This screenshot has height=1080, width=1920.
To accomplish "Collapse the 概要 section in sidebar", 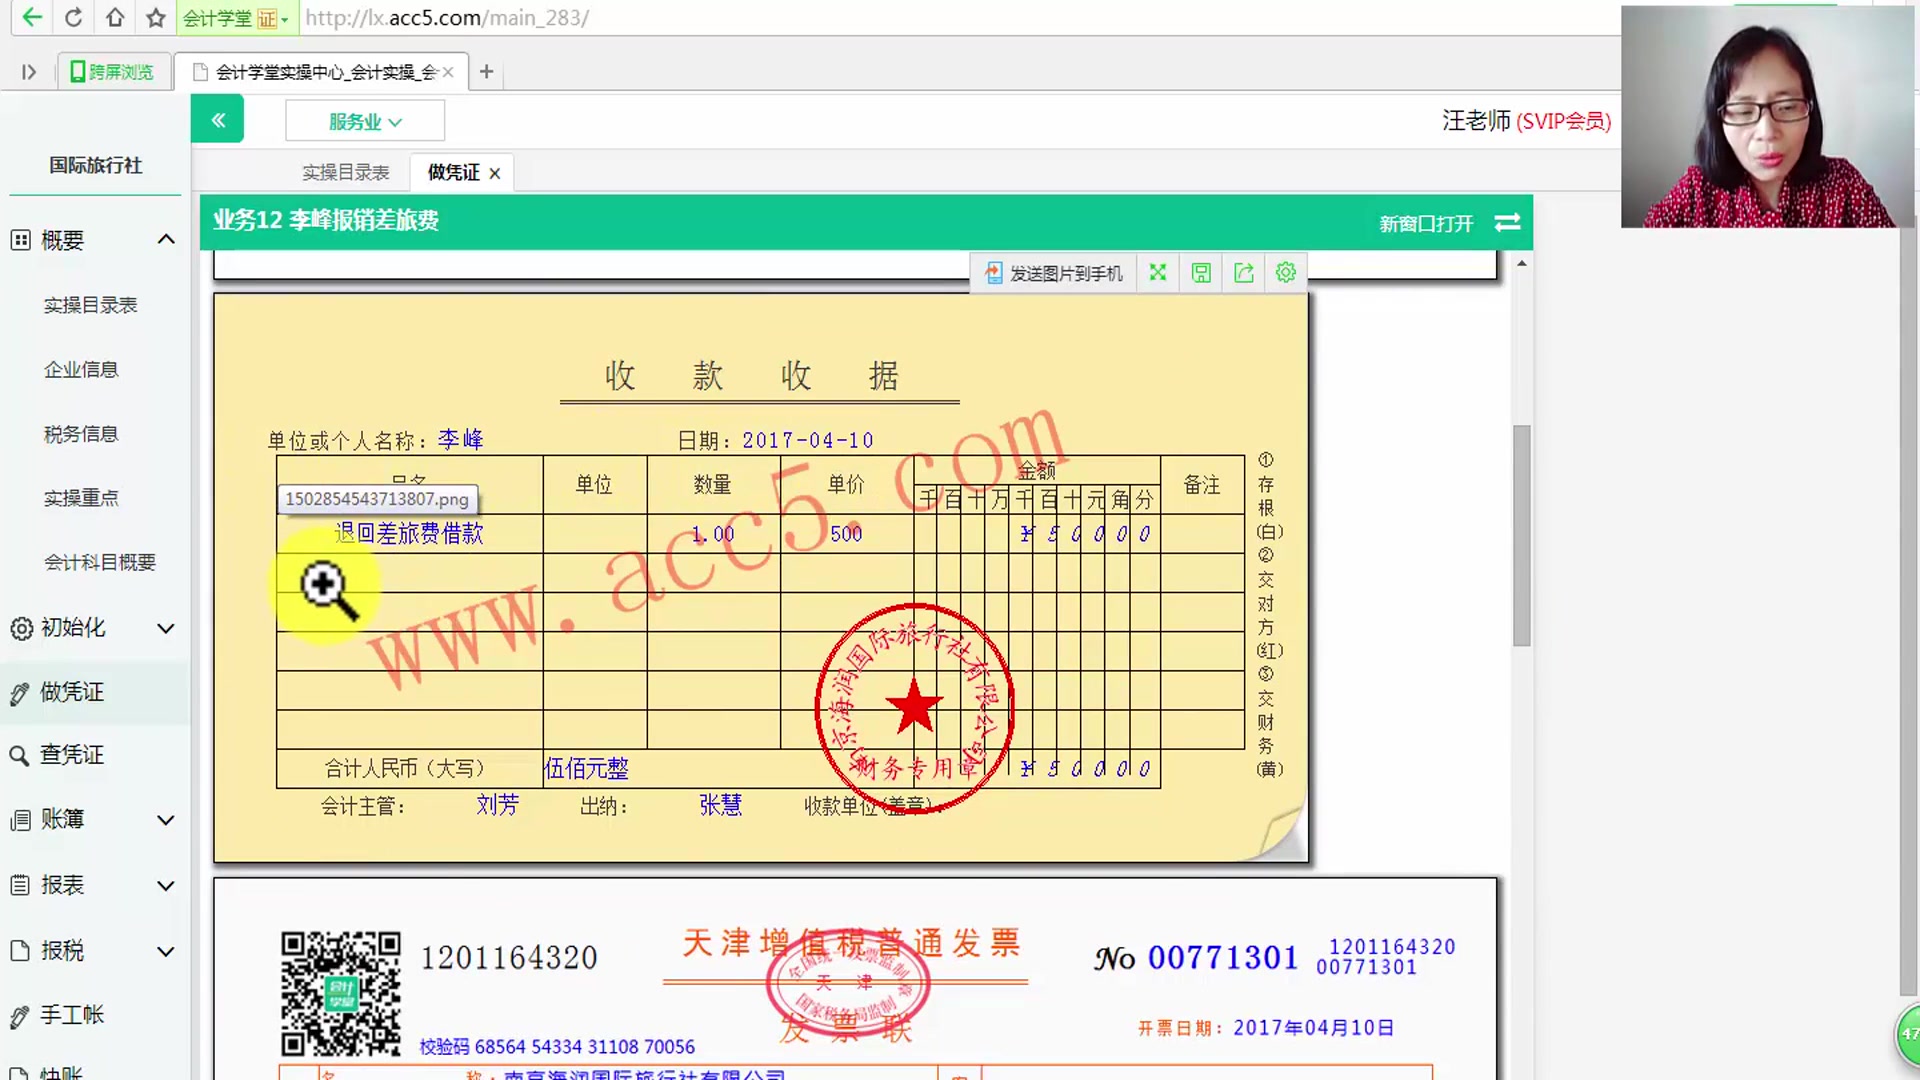I will coord(165,239).
